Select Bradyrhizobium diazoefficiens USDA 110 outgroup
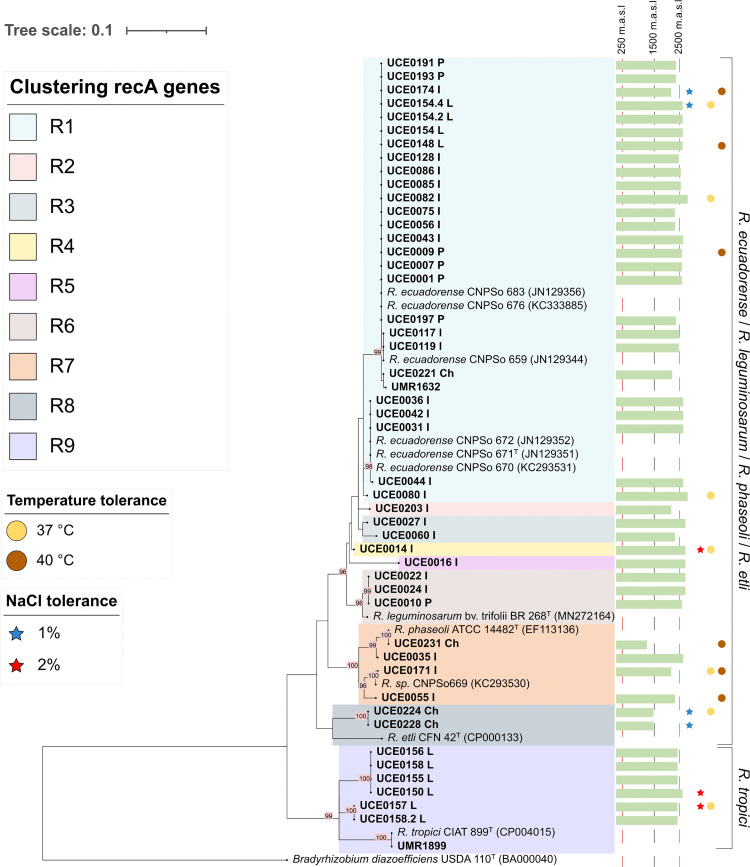Viewport: 750px width, 867px height. pos(425,859)
